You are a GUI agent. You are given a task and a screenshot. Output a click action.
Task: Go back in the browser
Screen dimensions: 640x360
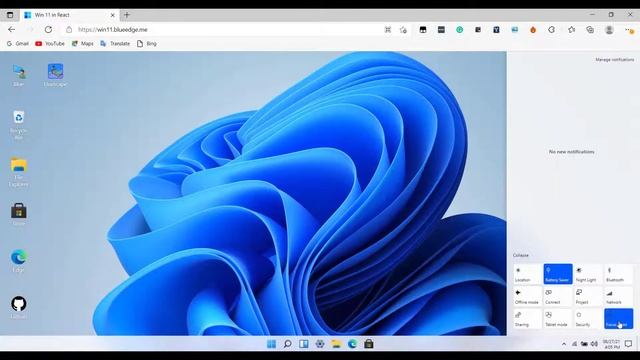pos(11,29)
